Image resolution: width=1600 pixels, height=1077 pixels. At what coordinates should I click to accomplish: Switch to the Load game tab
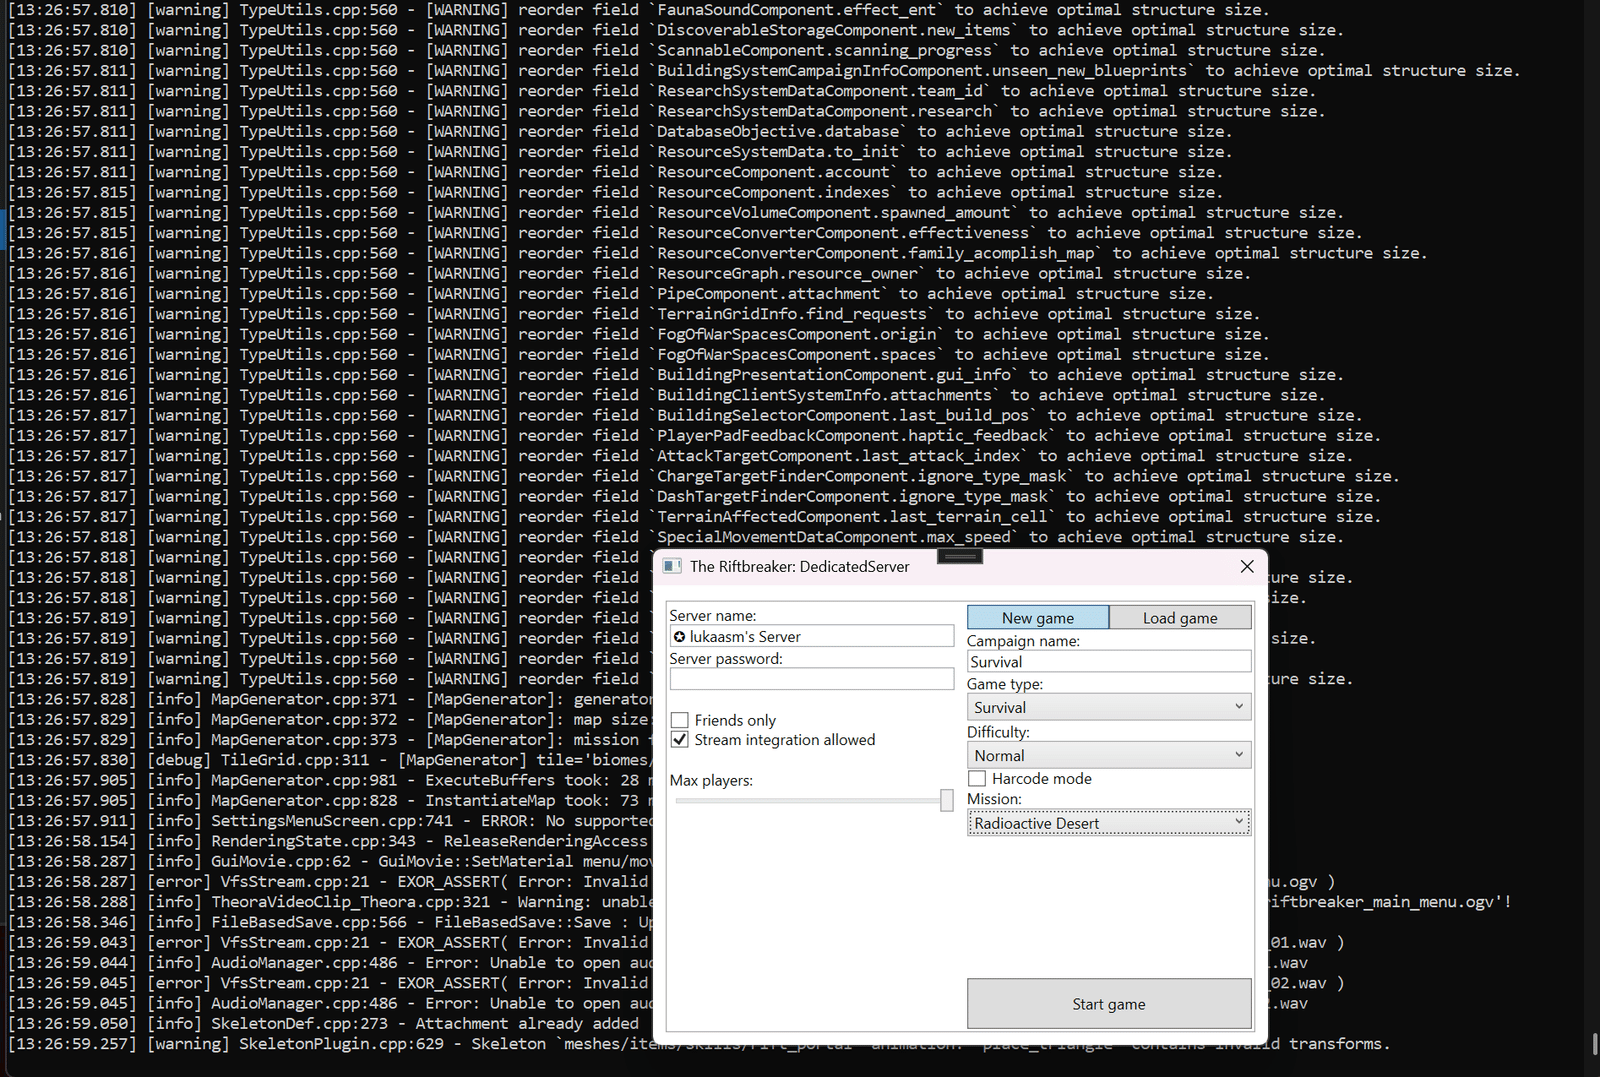(x=1180, y=618)
